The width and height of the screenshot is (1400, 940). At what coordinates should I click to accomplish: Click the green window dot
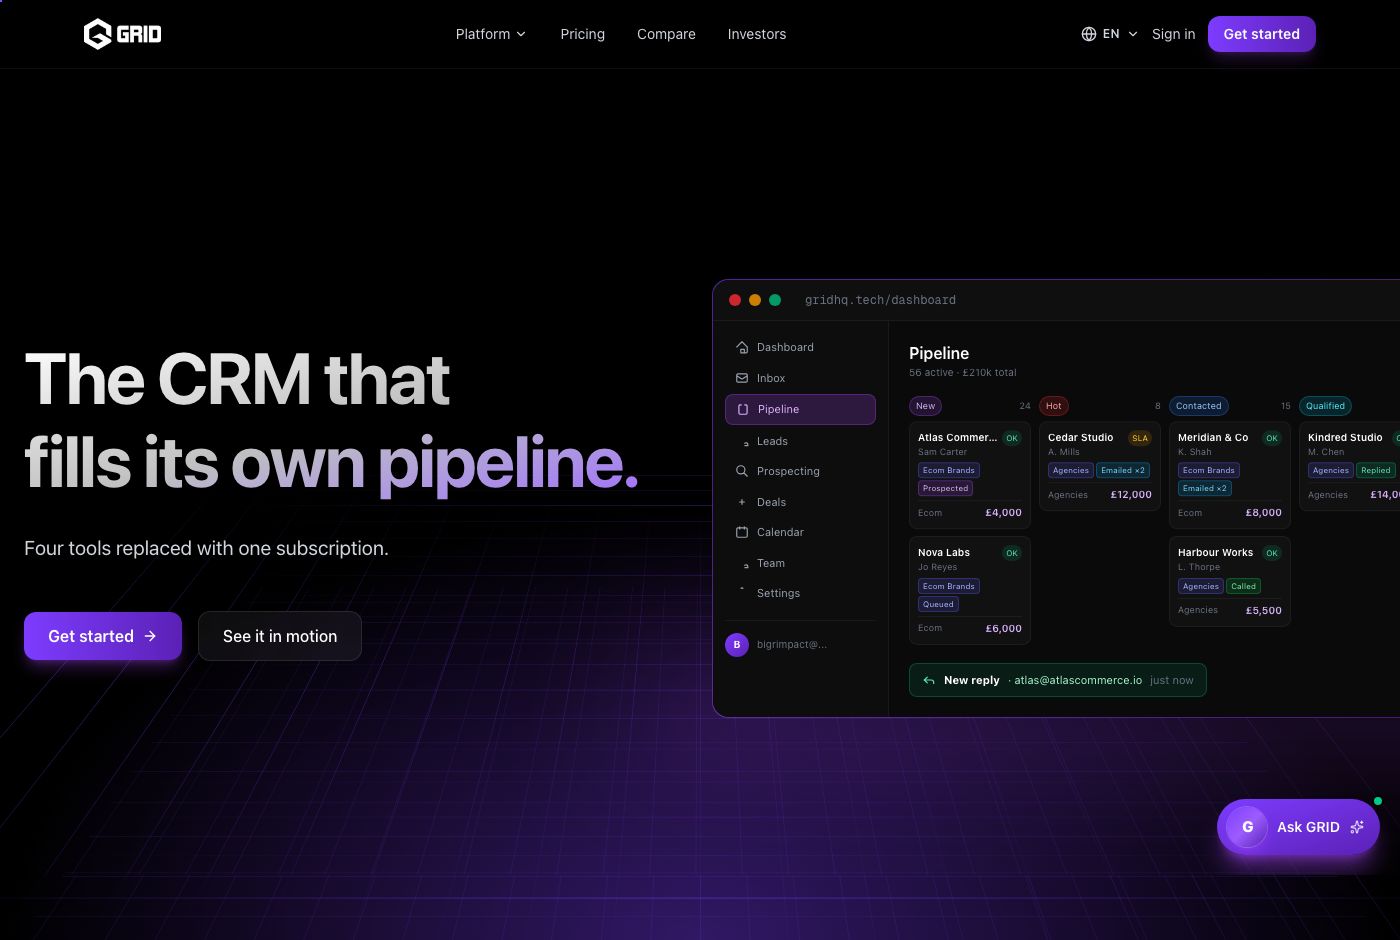click(x=775, y=300)
